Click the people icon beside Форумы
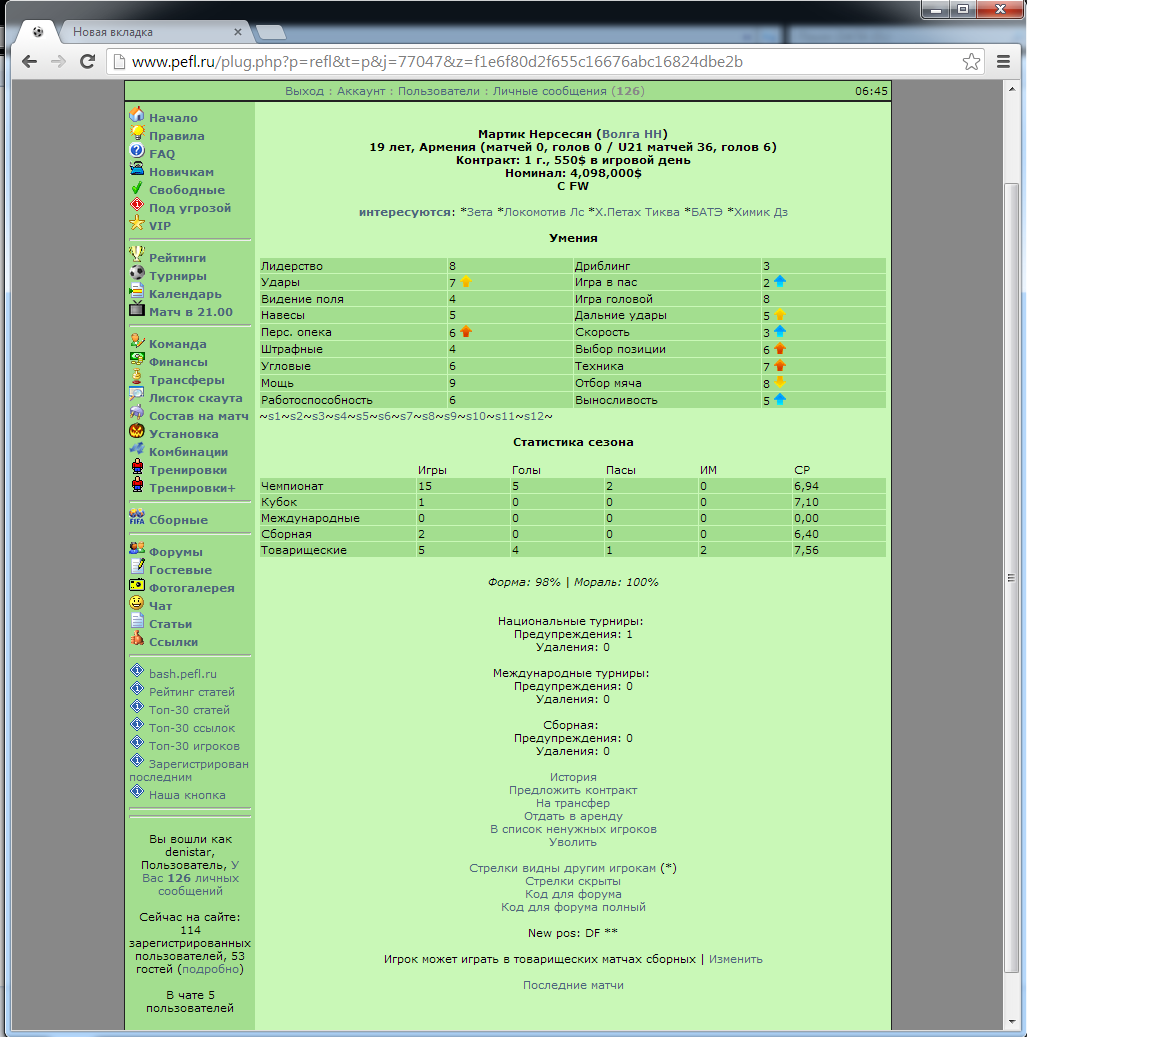This screenshot has height=1037, width=1152. click(137, 550)
